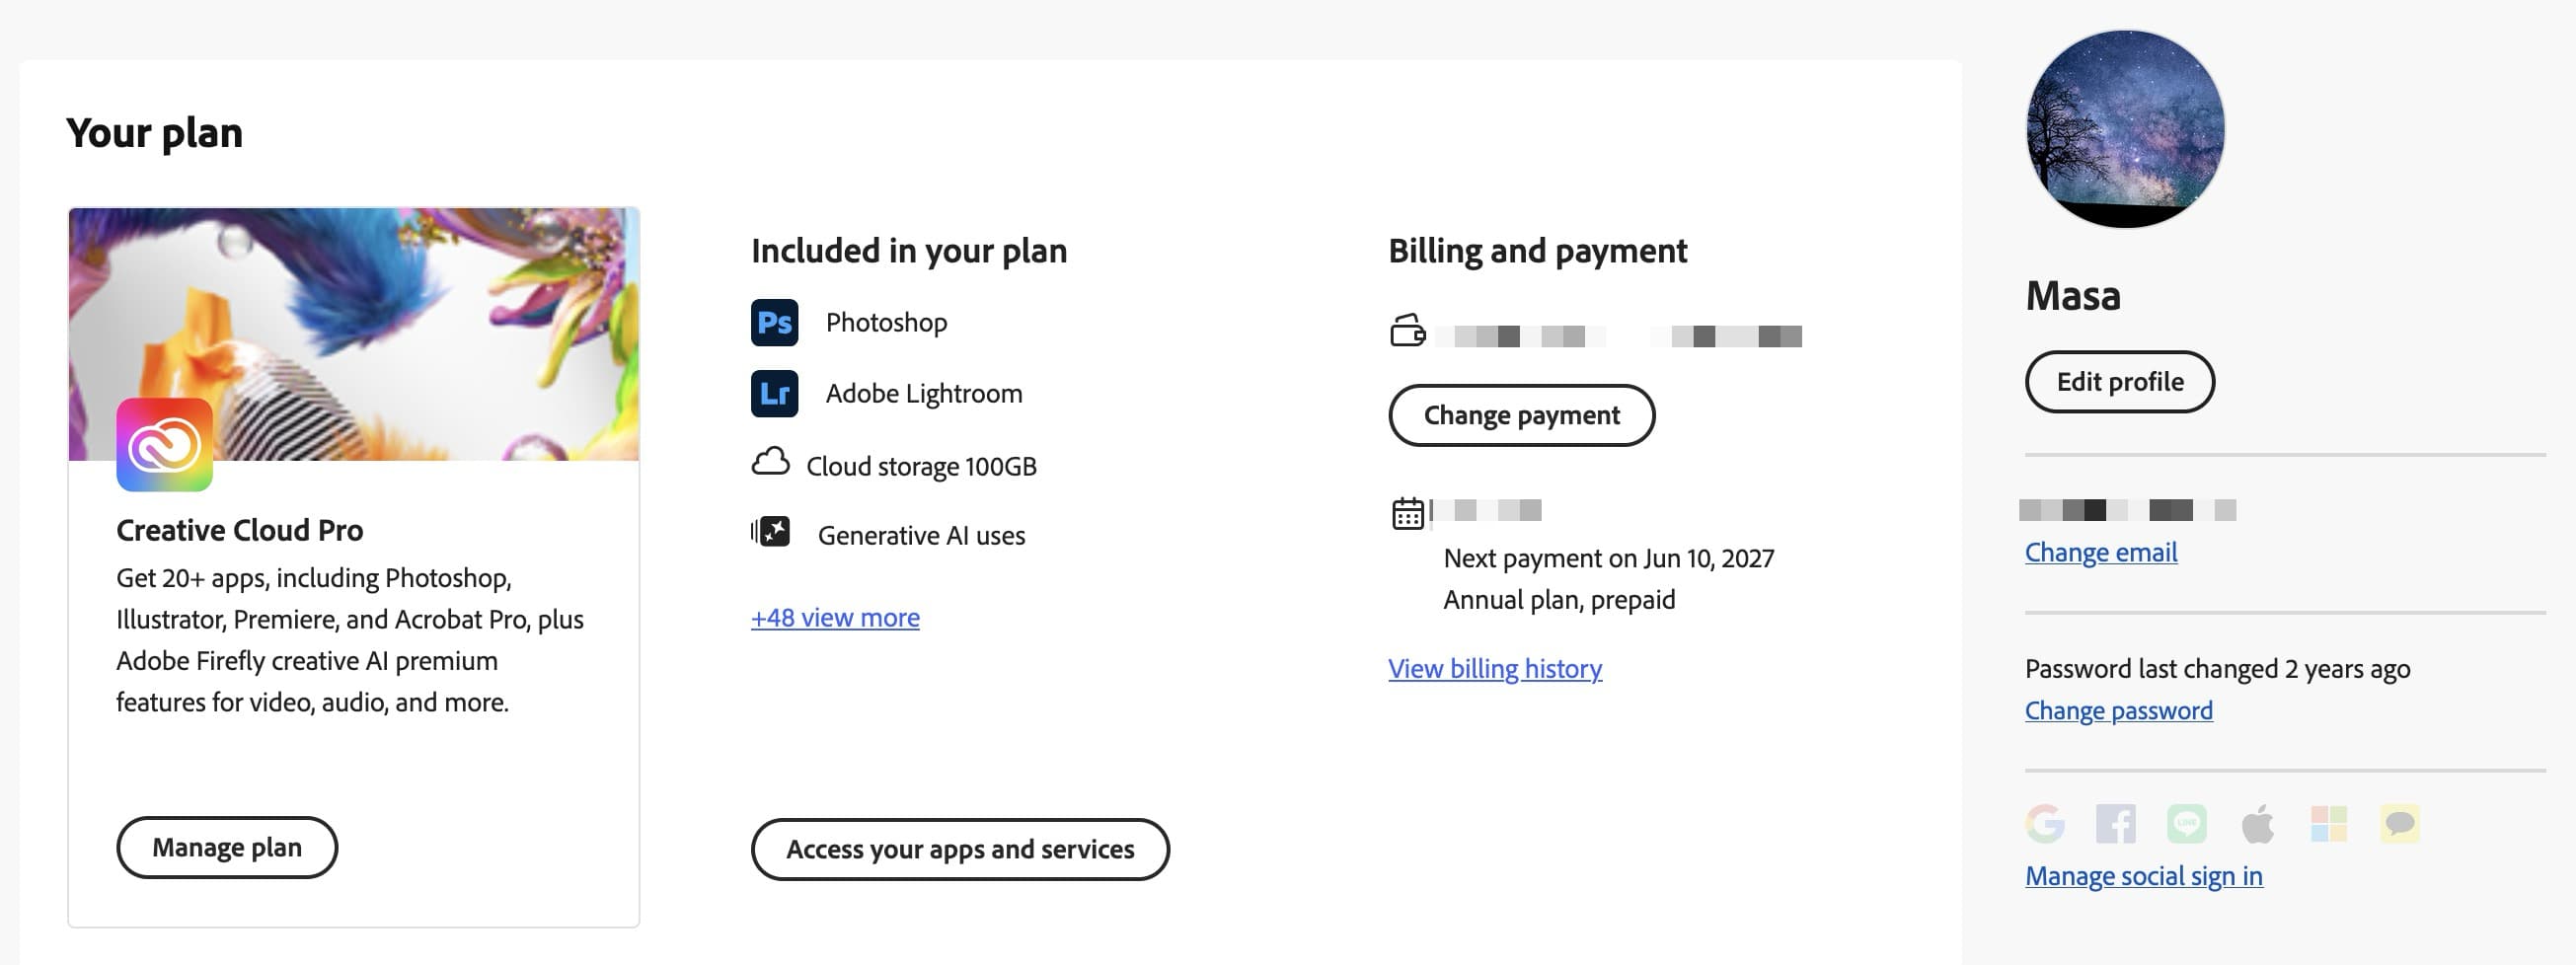Click the Apple social sign-in icon
This screenshot has width=2576, height=965.
click(x=2258, y=824)
